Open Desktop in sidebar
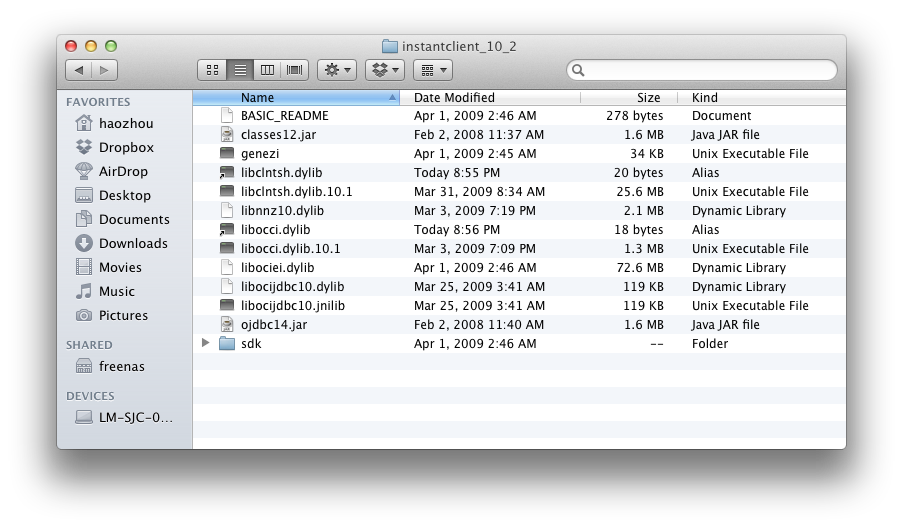The width and height of the screenshot is (903, 528). [x=125, y=196]
